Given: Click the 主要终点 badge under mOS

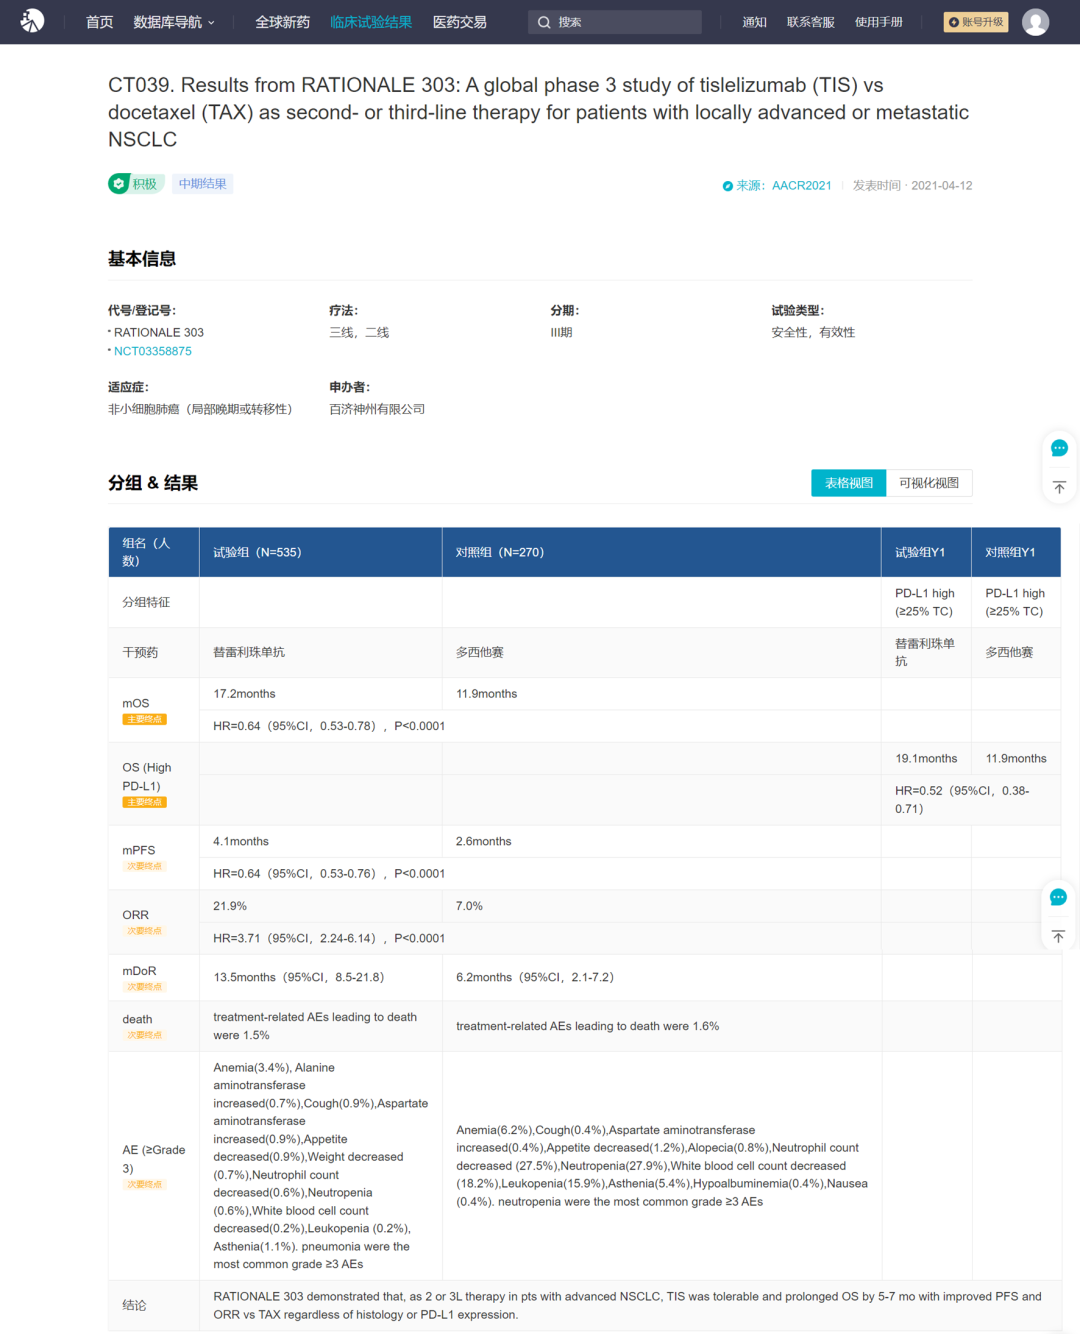Looking at the screenshot, I should pos(145,719).
